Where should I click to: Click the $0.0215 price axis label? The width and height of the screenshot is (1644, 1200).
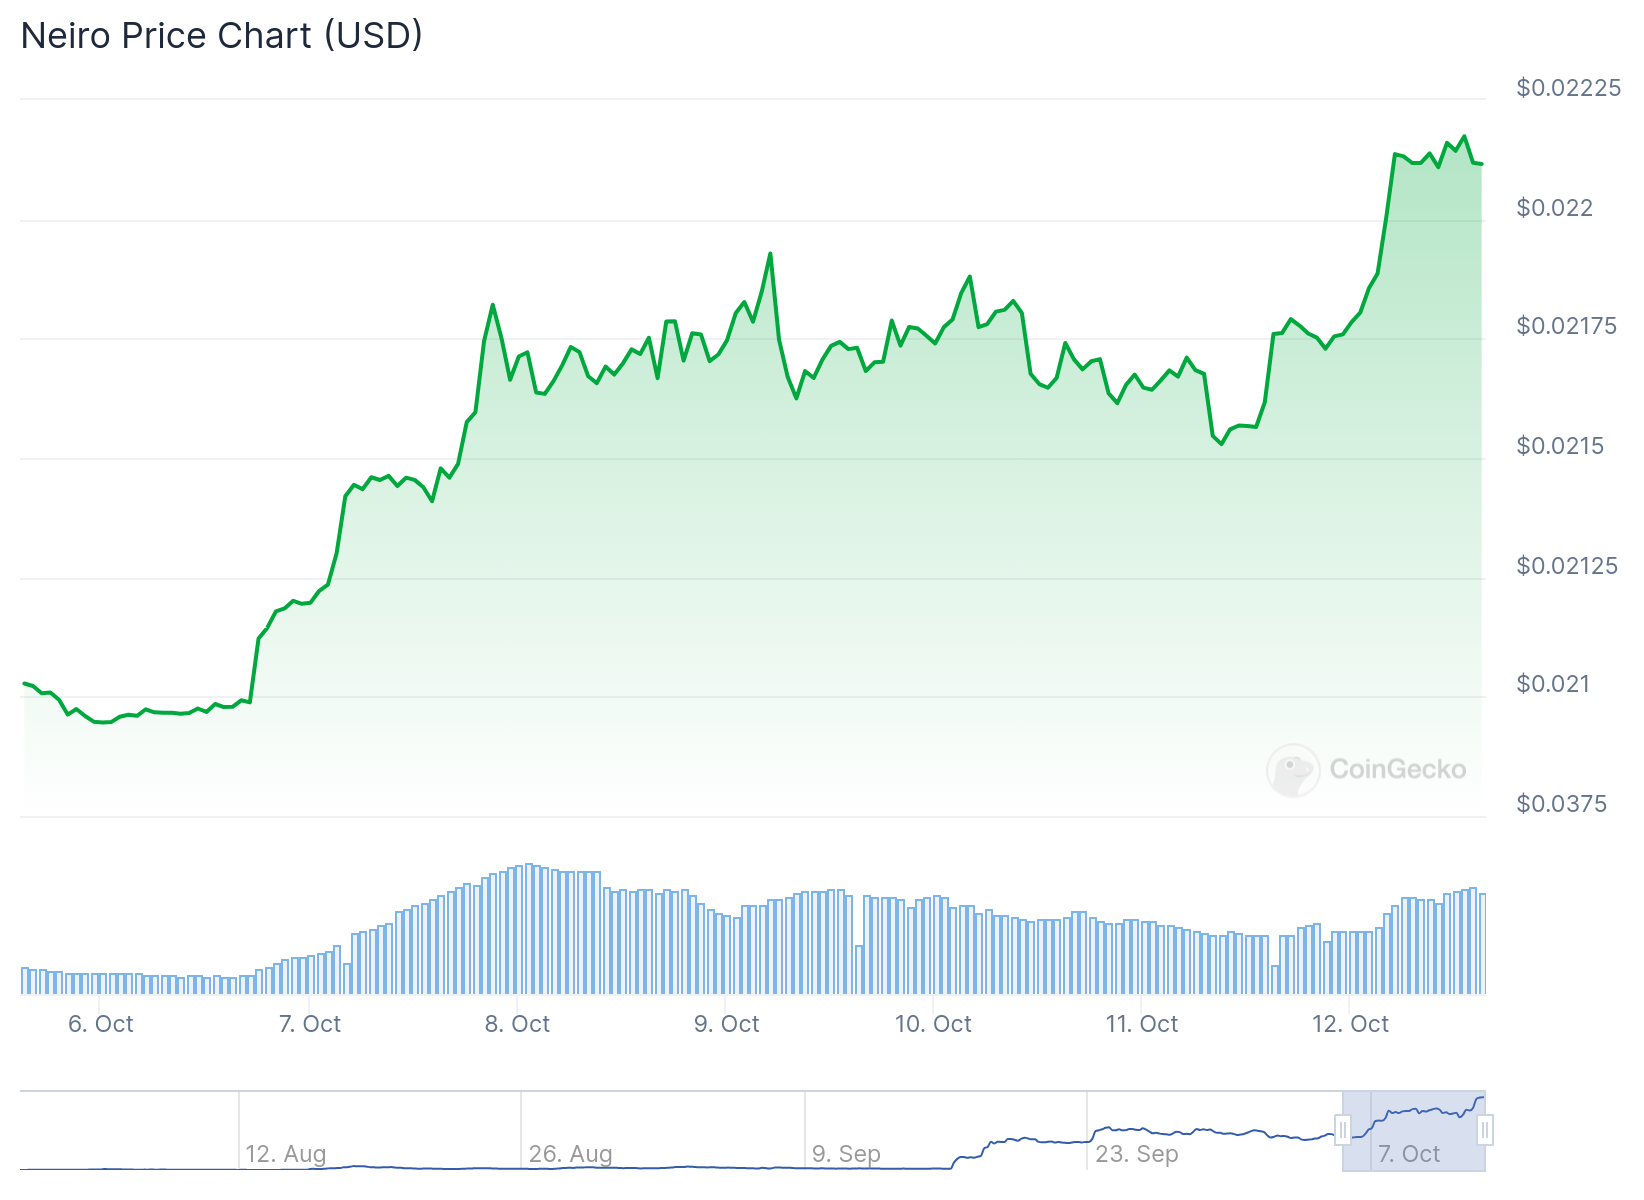1560,446
